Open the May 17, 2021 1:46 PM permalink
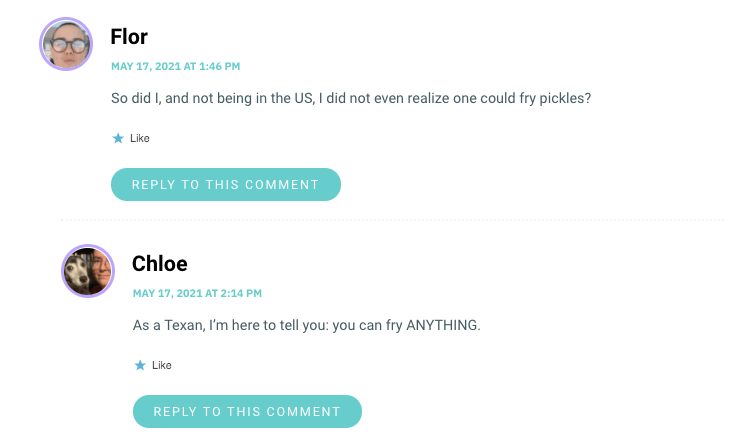Image resolution: width=743 pixels, height=440 pixels. 175,66
